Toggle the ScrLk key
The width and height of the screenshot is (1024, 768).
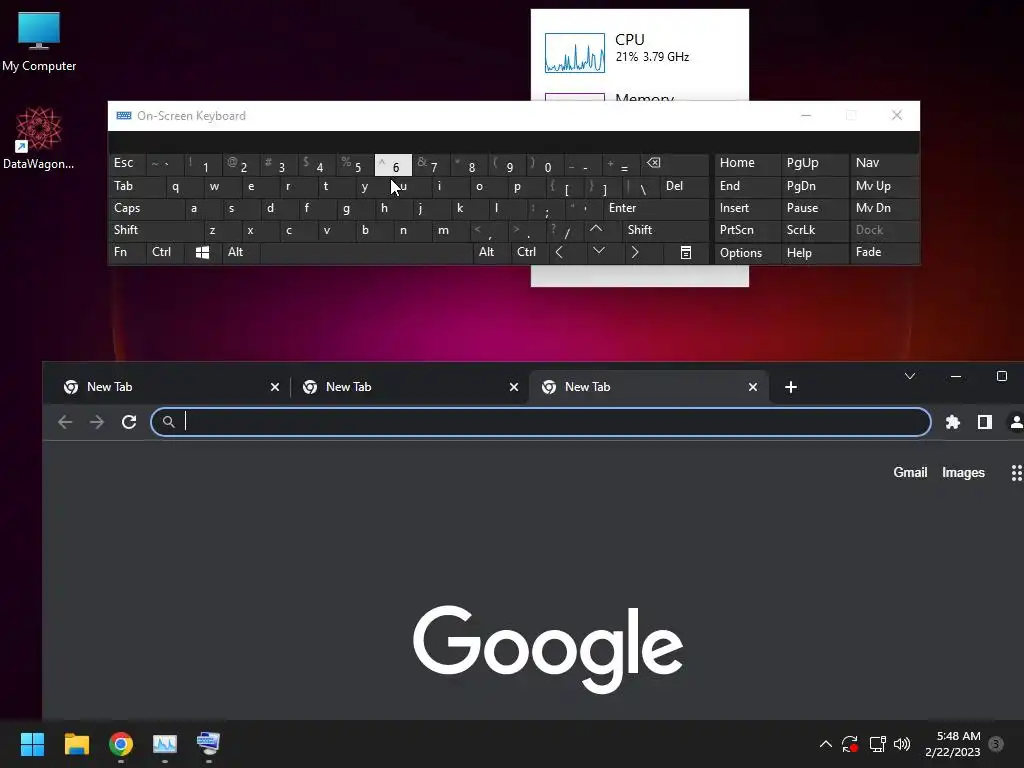tap(814, 230)
